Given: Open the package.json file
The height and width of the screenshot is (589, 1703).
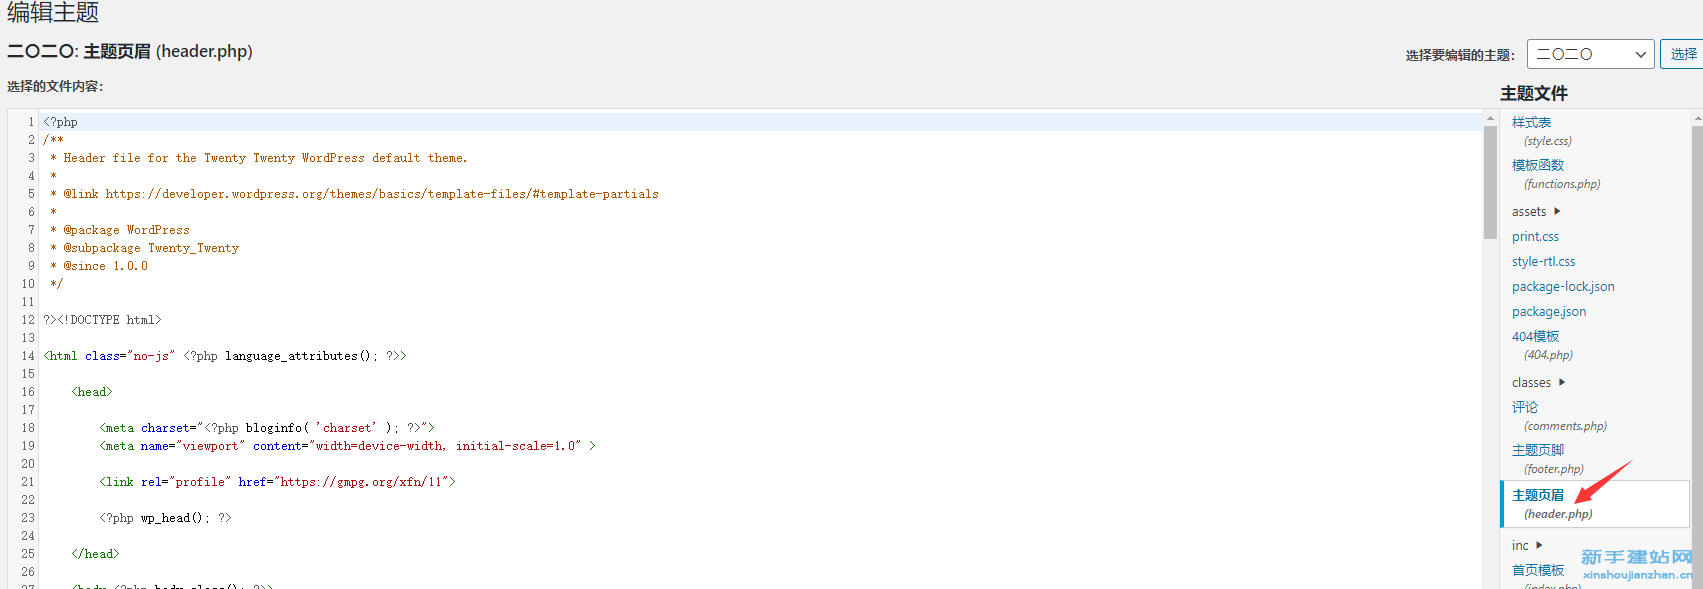Looking at the screenshot, I should point(1549,311).
